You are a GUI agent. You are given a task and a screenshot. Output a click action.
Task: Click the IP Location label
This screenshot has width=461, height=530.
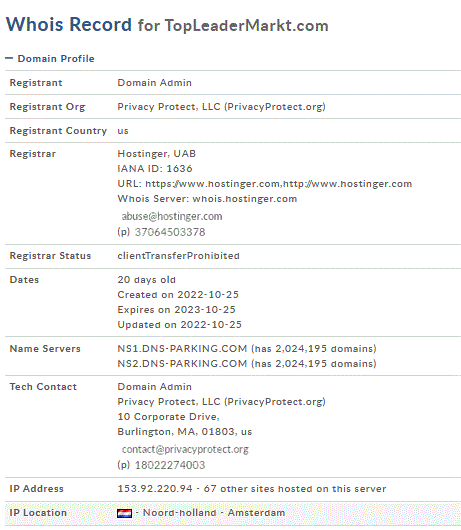tap(38, 513)
